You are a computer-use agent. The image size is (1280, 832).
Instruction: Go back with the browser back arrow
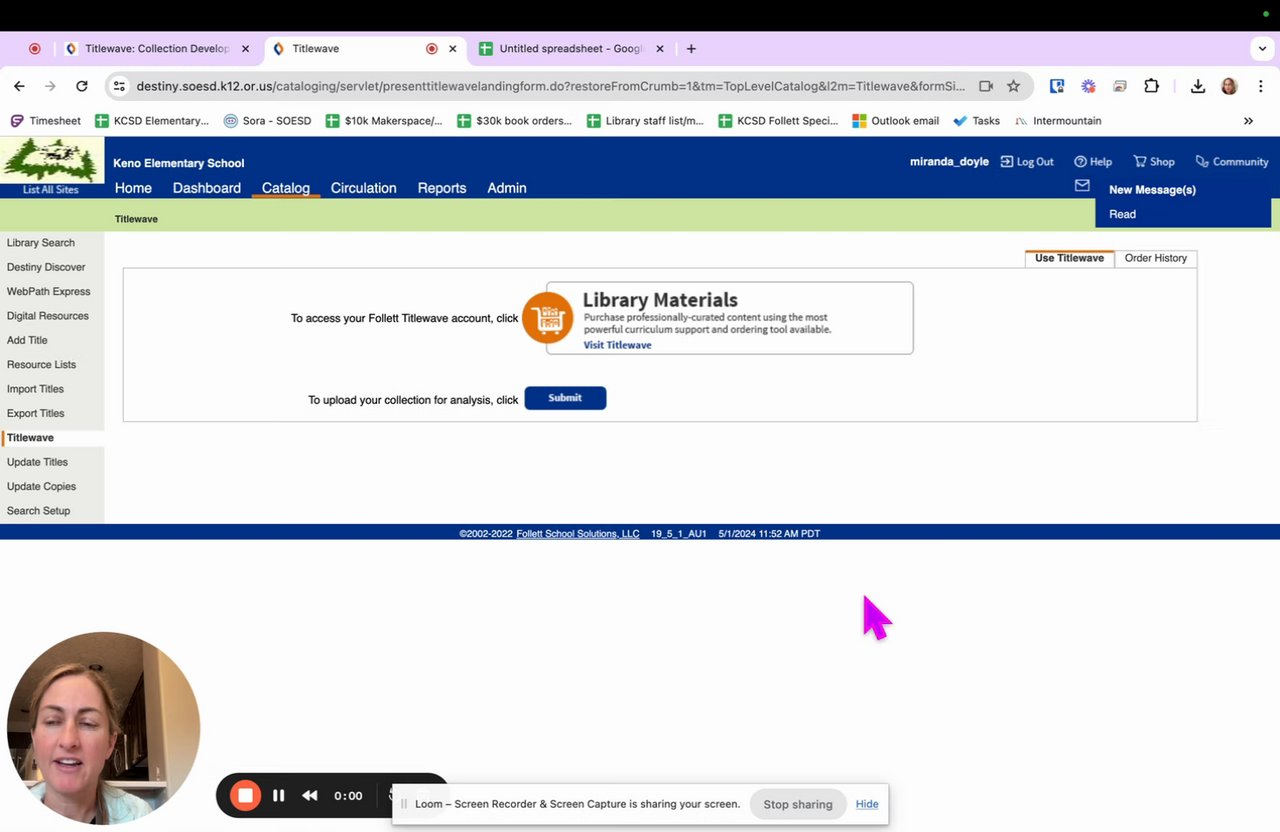coord(19,86)
